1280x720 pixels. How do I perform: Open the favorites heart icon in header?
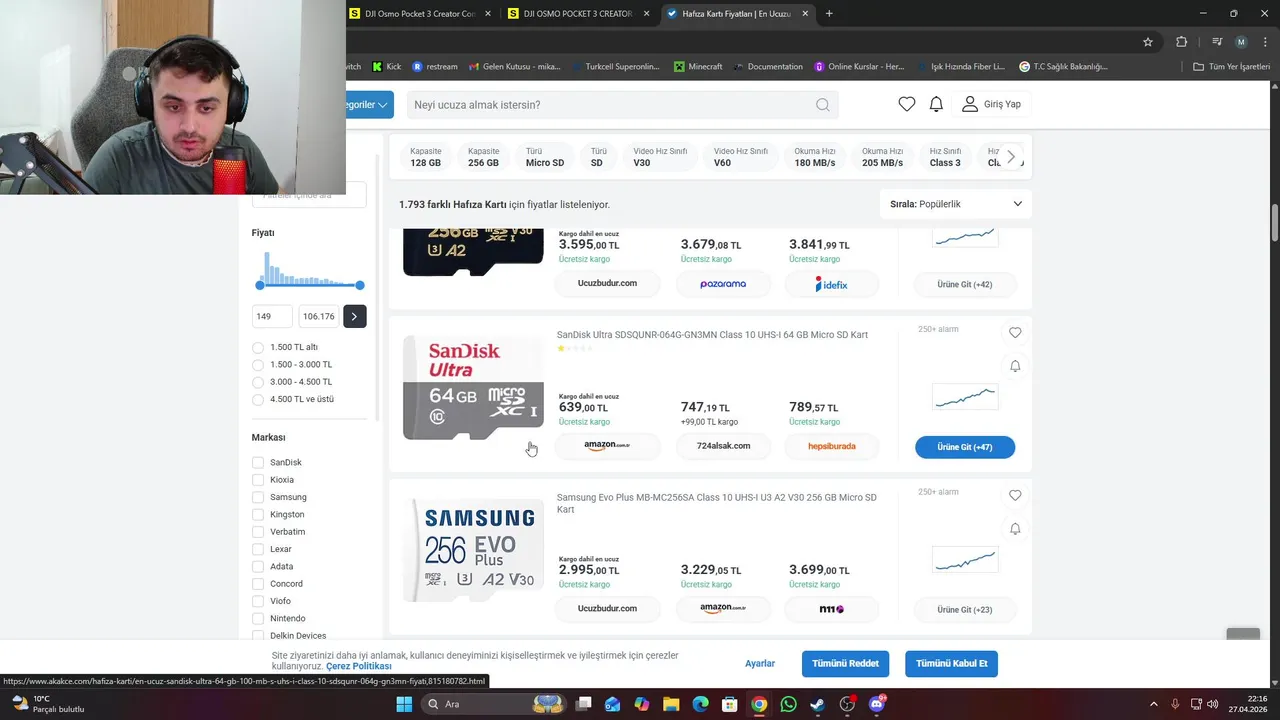(x=906, y=104)
